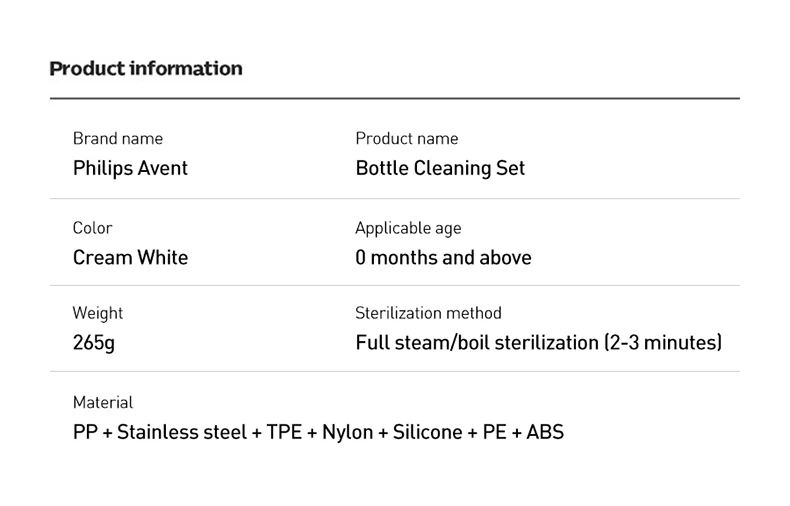Image resolution: width=790 pixels, height=506 pixels.
Task: Click TPE in the material list
Action: coord(284,433)
